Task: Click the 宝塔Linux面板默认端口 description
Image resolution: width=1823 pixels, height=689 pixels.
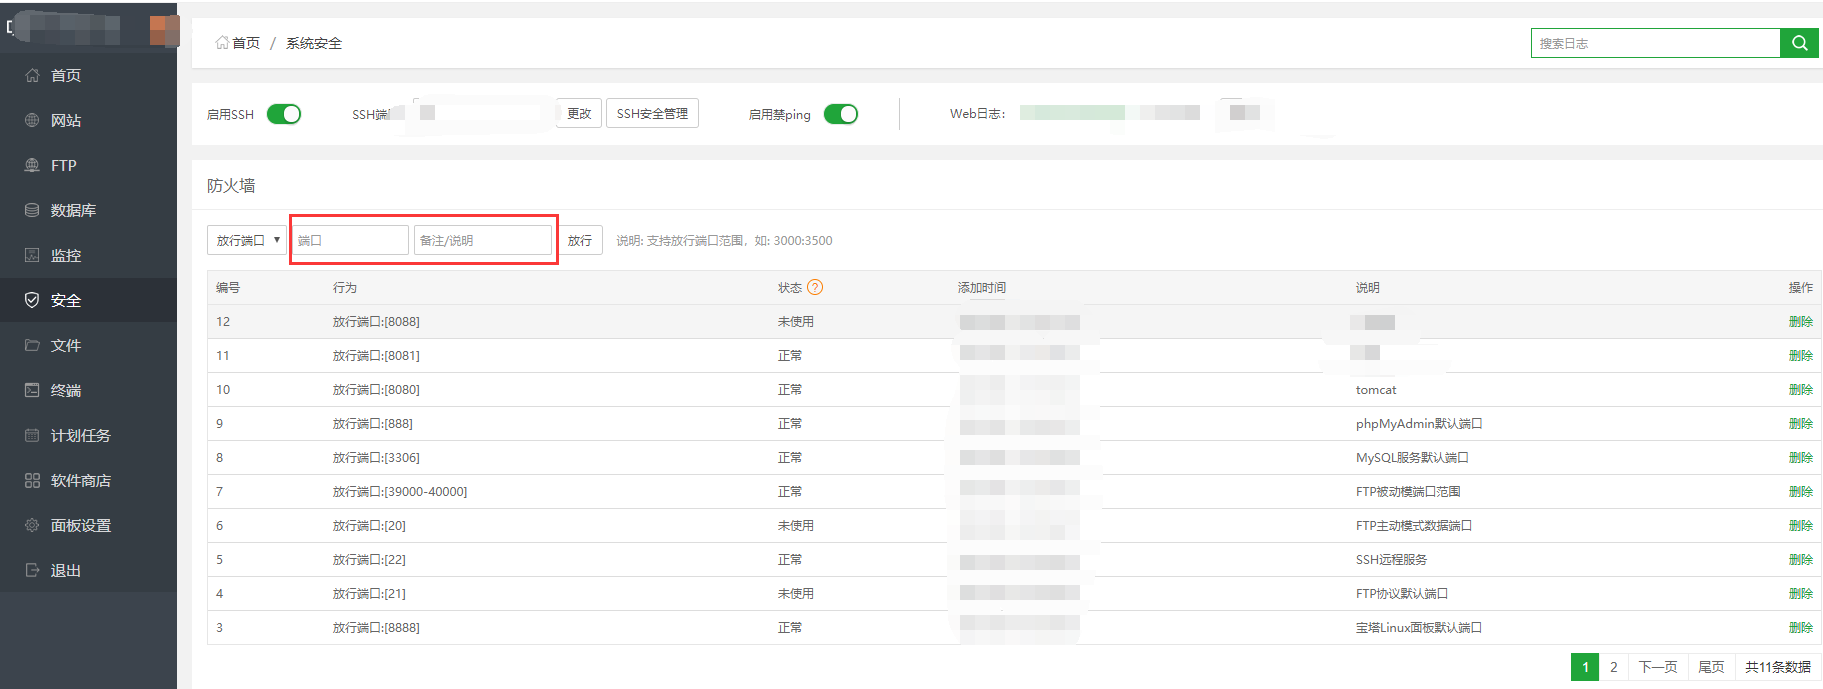Action: (1418, 627)
